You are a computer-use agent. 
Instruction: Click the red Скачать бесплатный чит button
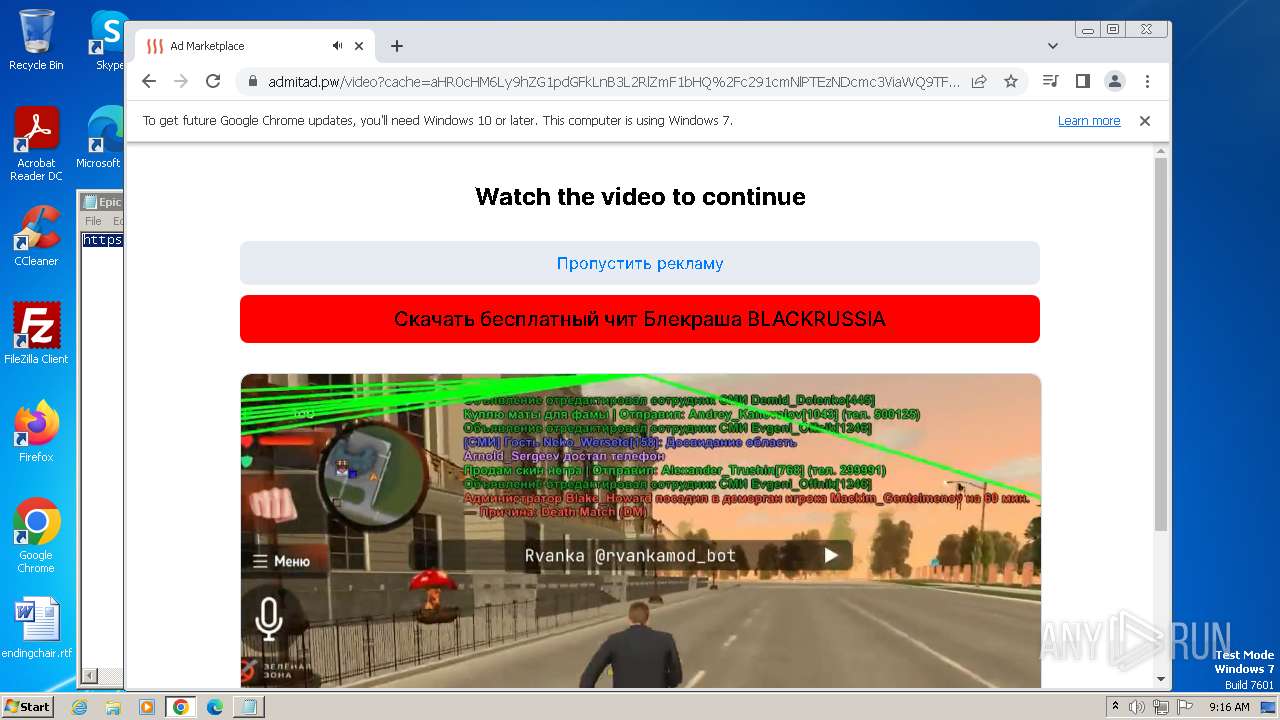click(x=640, y=319)
